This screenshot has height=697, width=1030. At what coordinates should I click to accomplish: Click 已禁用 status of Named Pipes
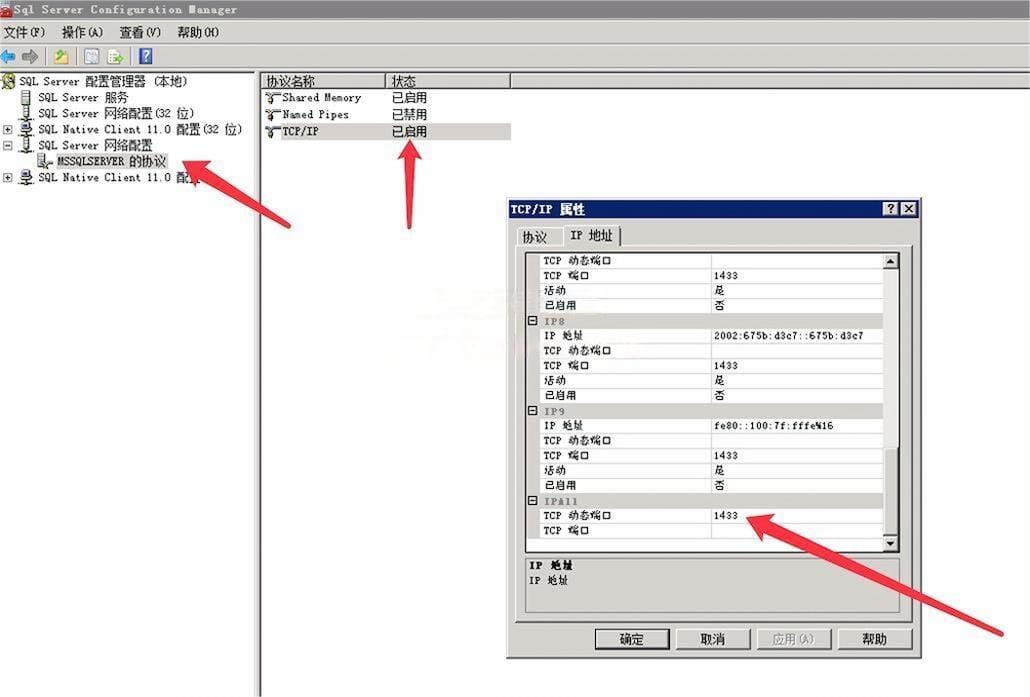click(x=409, y=115)
